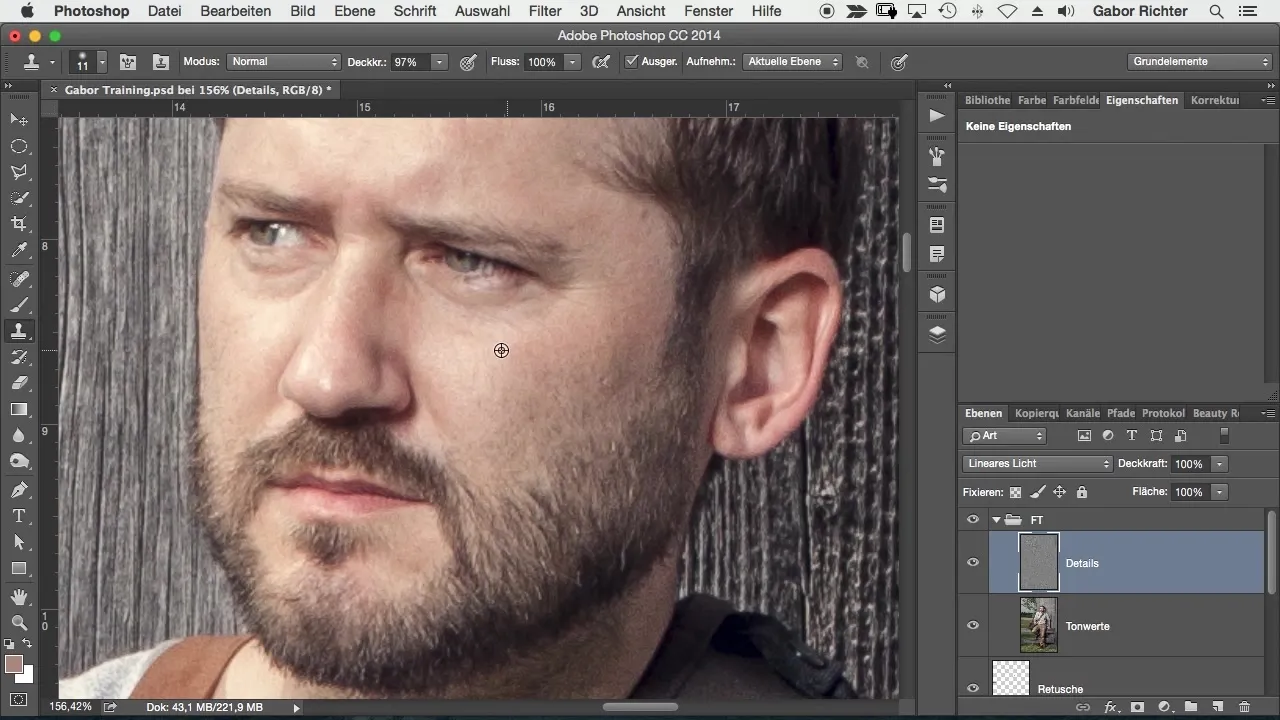Screen dimensions: 1280x720
Task: Select the Path Selection tool
Action: pos(19,542)
